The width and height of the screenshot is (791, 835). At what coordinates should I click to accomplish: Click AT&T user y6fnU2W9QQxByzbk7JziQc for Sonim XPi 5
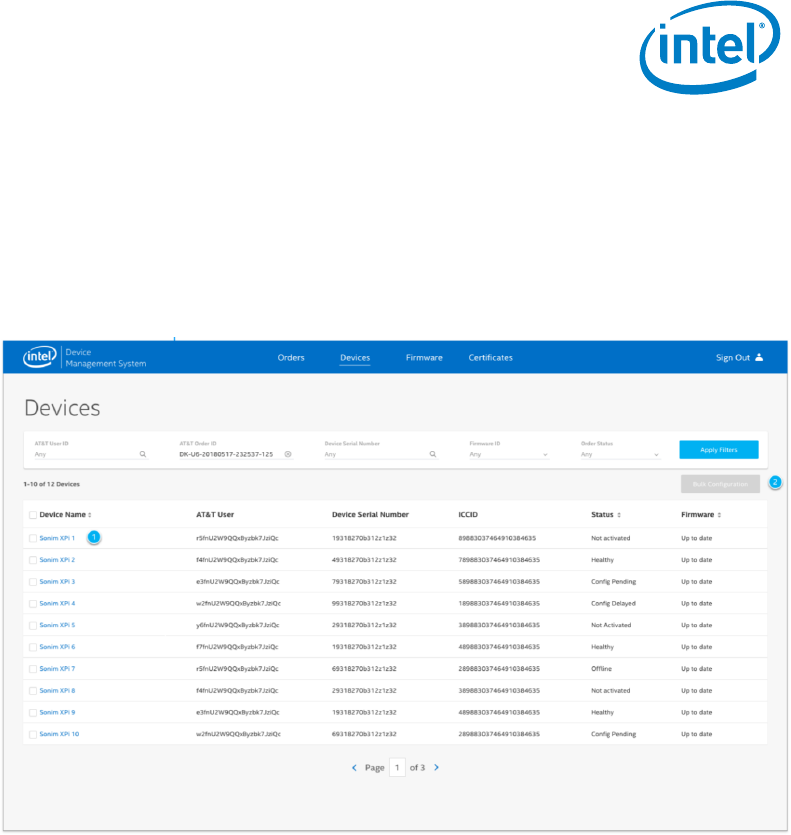tap(238, 625)
